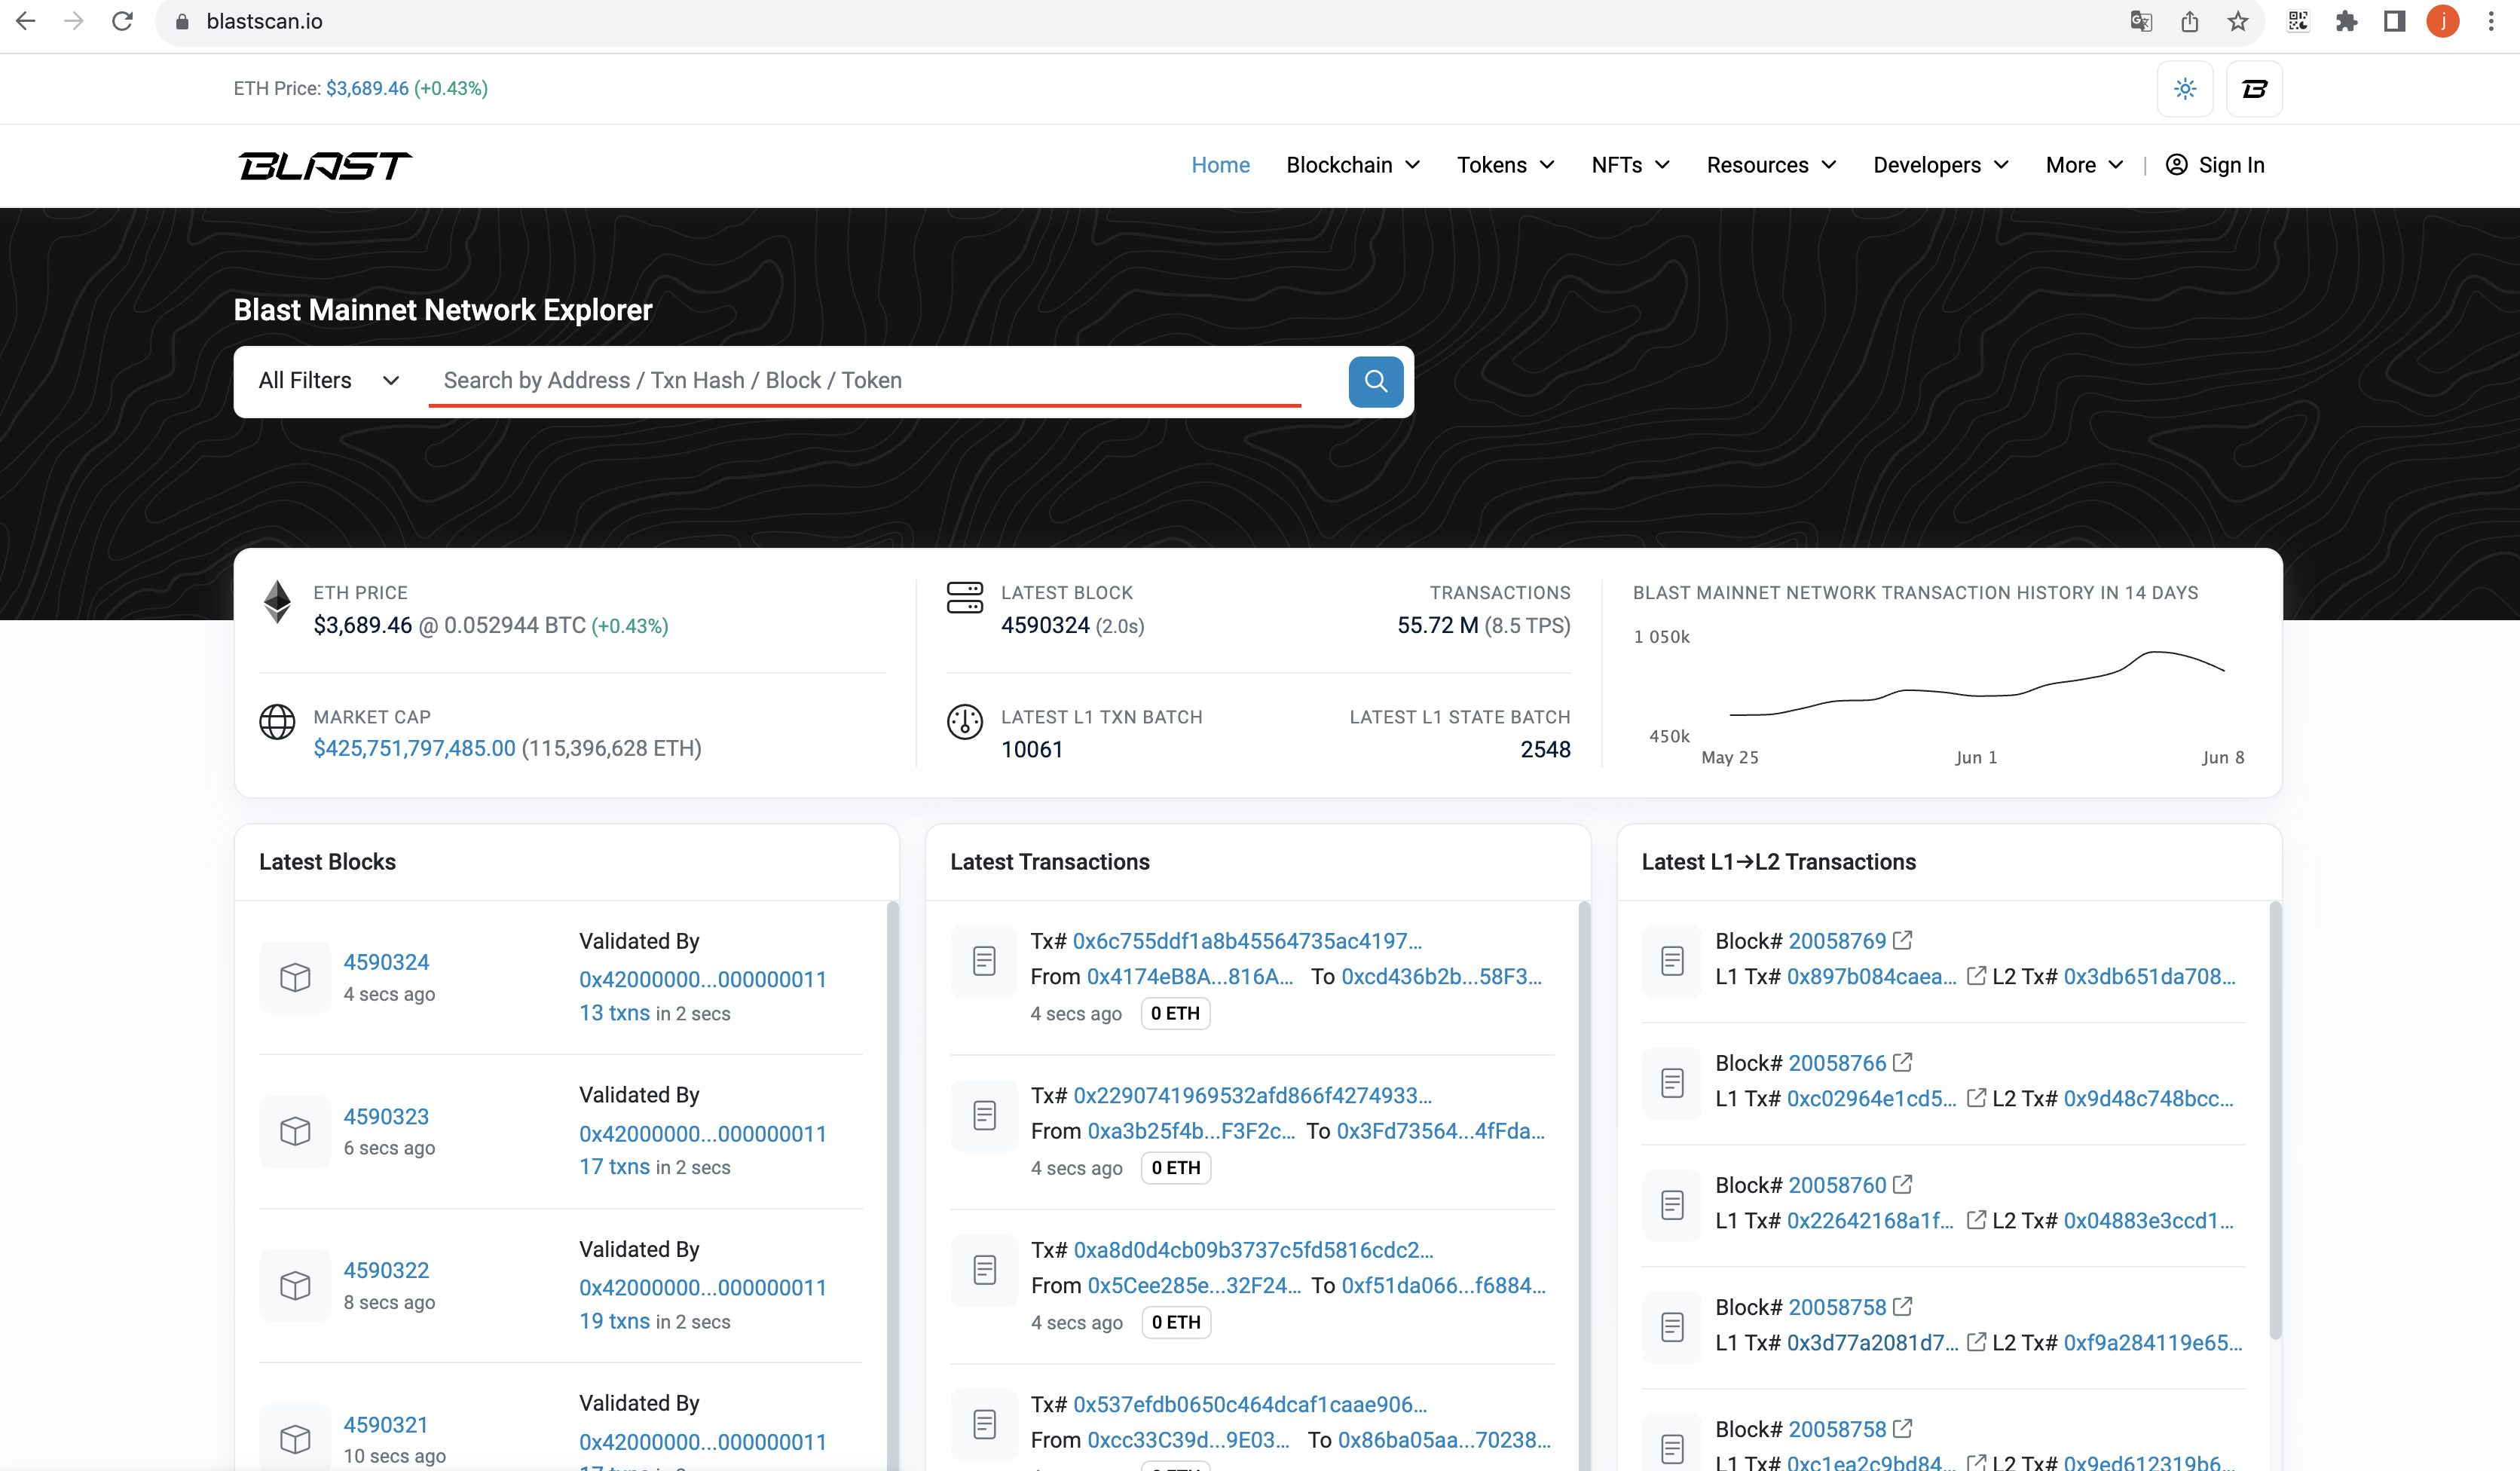Open the NFTs menu

[x=1630, y=165]
